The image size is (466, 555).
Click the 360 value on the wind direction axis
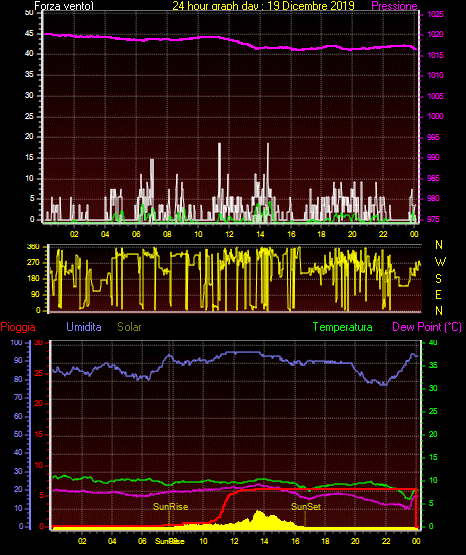(34, 247)
